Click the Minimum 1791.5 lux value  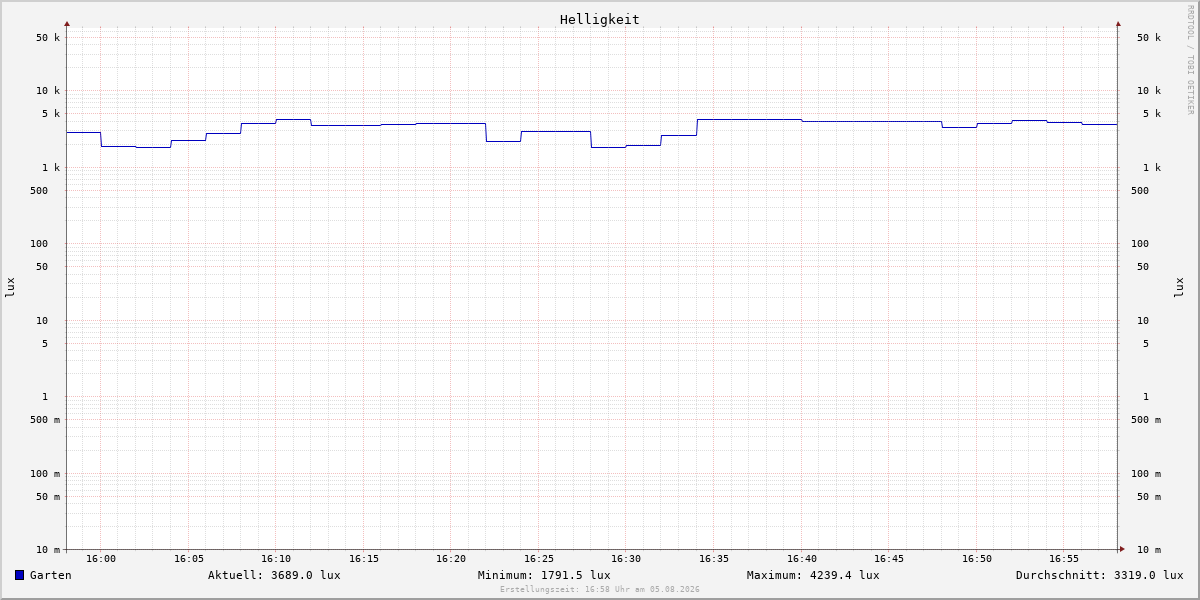[x=544, y=575]
